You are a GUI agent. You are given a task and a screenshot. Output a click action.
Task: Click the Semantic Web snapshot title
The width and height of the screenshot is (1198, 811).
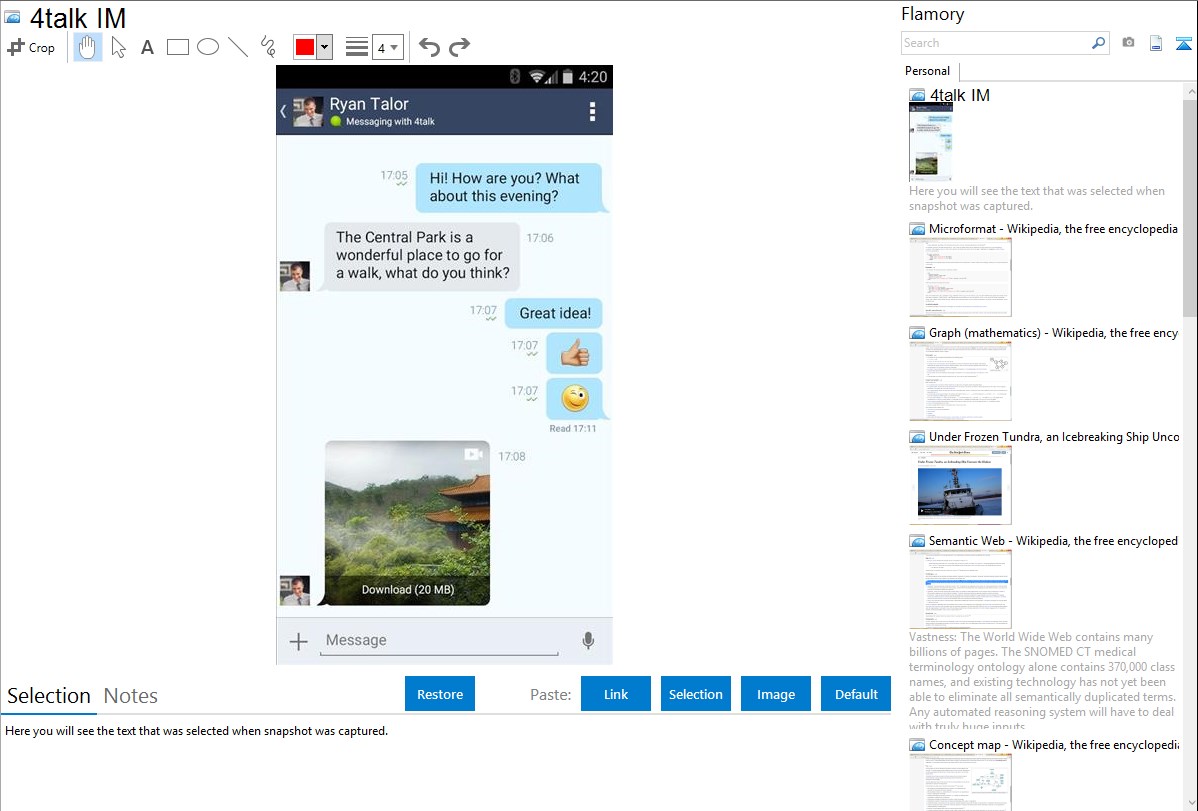click(x=1053, y=540)
